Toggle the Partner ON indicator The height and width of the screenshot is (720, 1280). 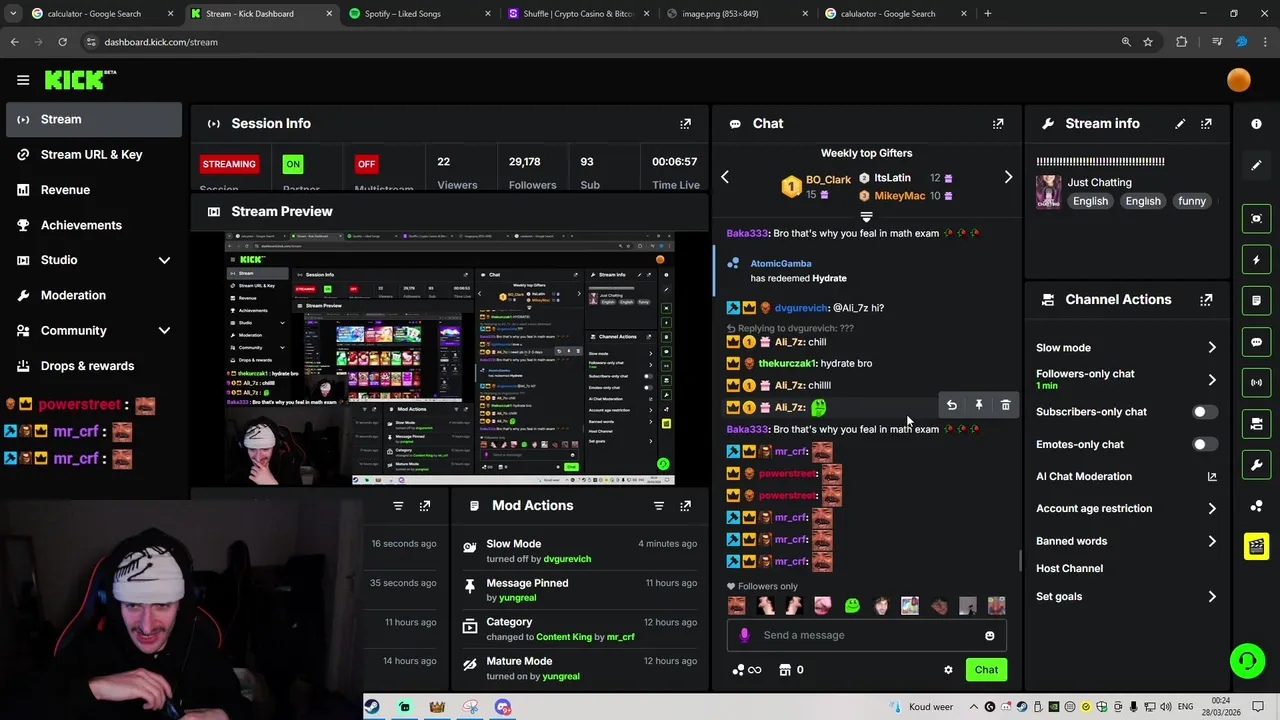coord(292,164)
